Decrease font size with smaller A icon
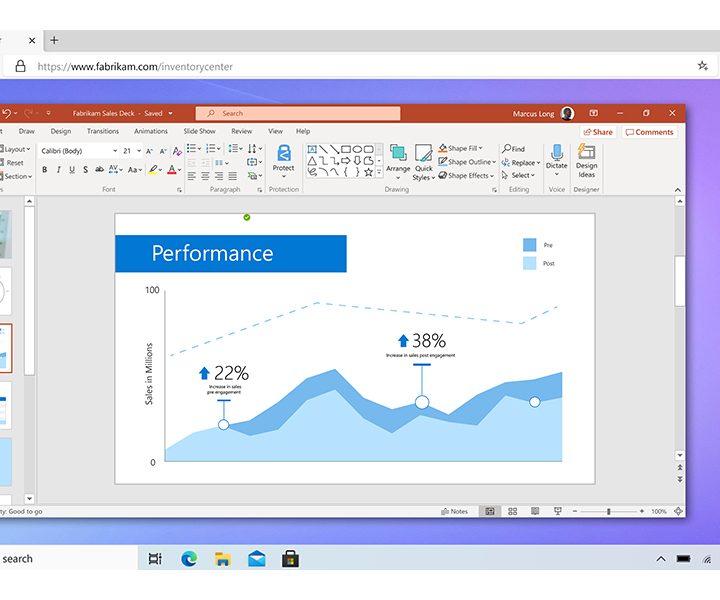Screen dimensions: 720x600 (x=163, y=151)
